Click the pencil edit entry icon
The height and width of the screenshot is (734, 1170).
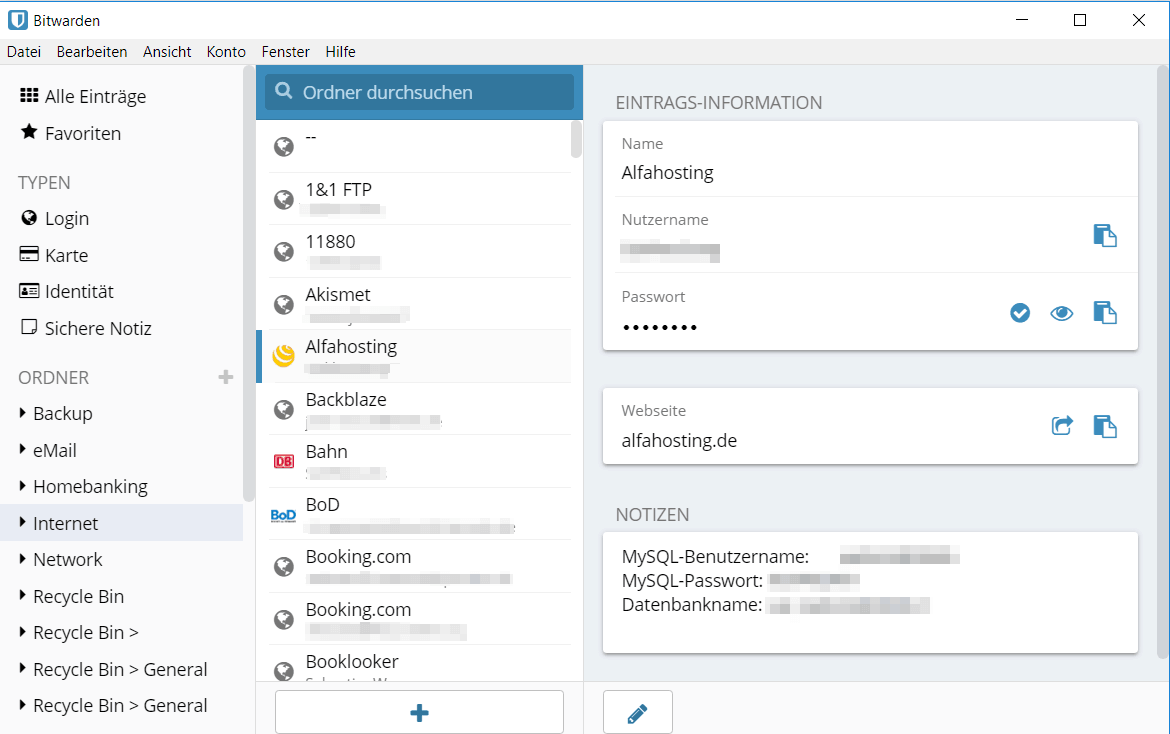coord(637,713)
